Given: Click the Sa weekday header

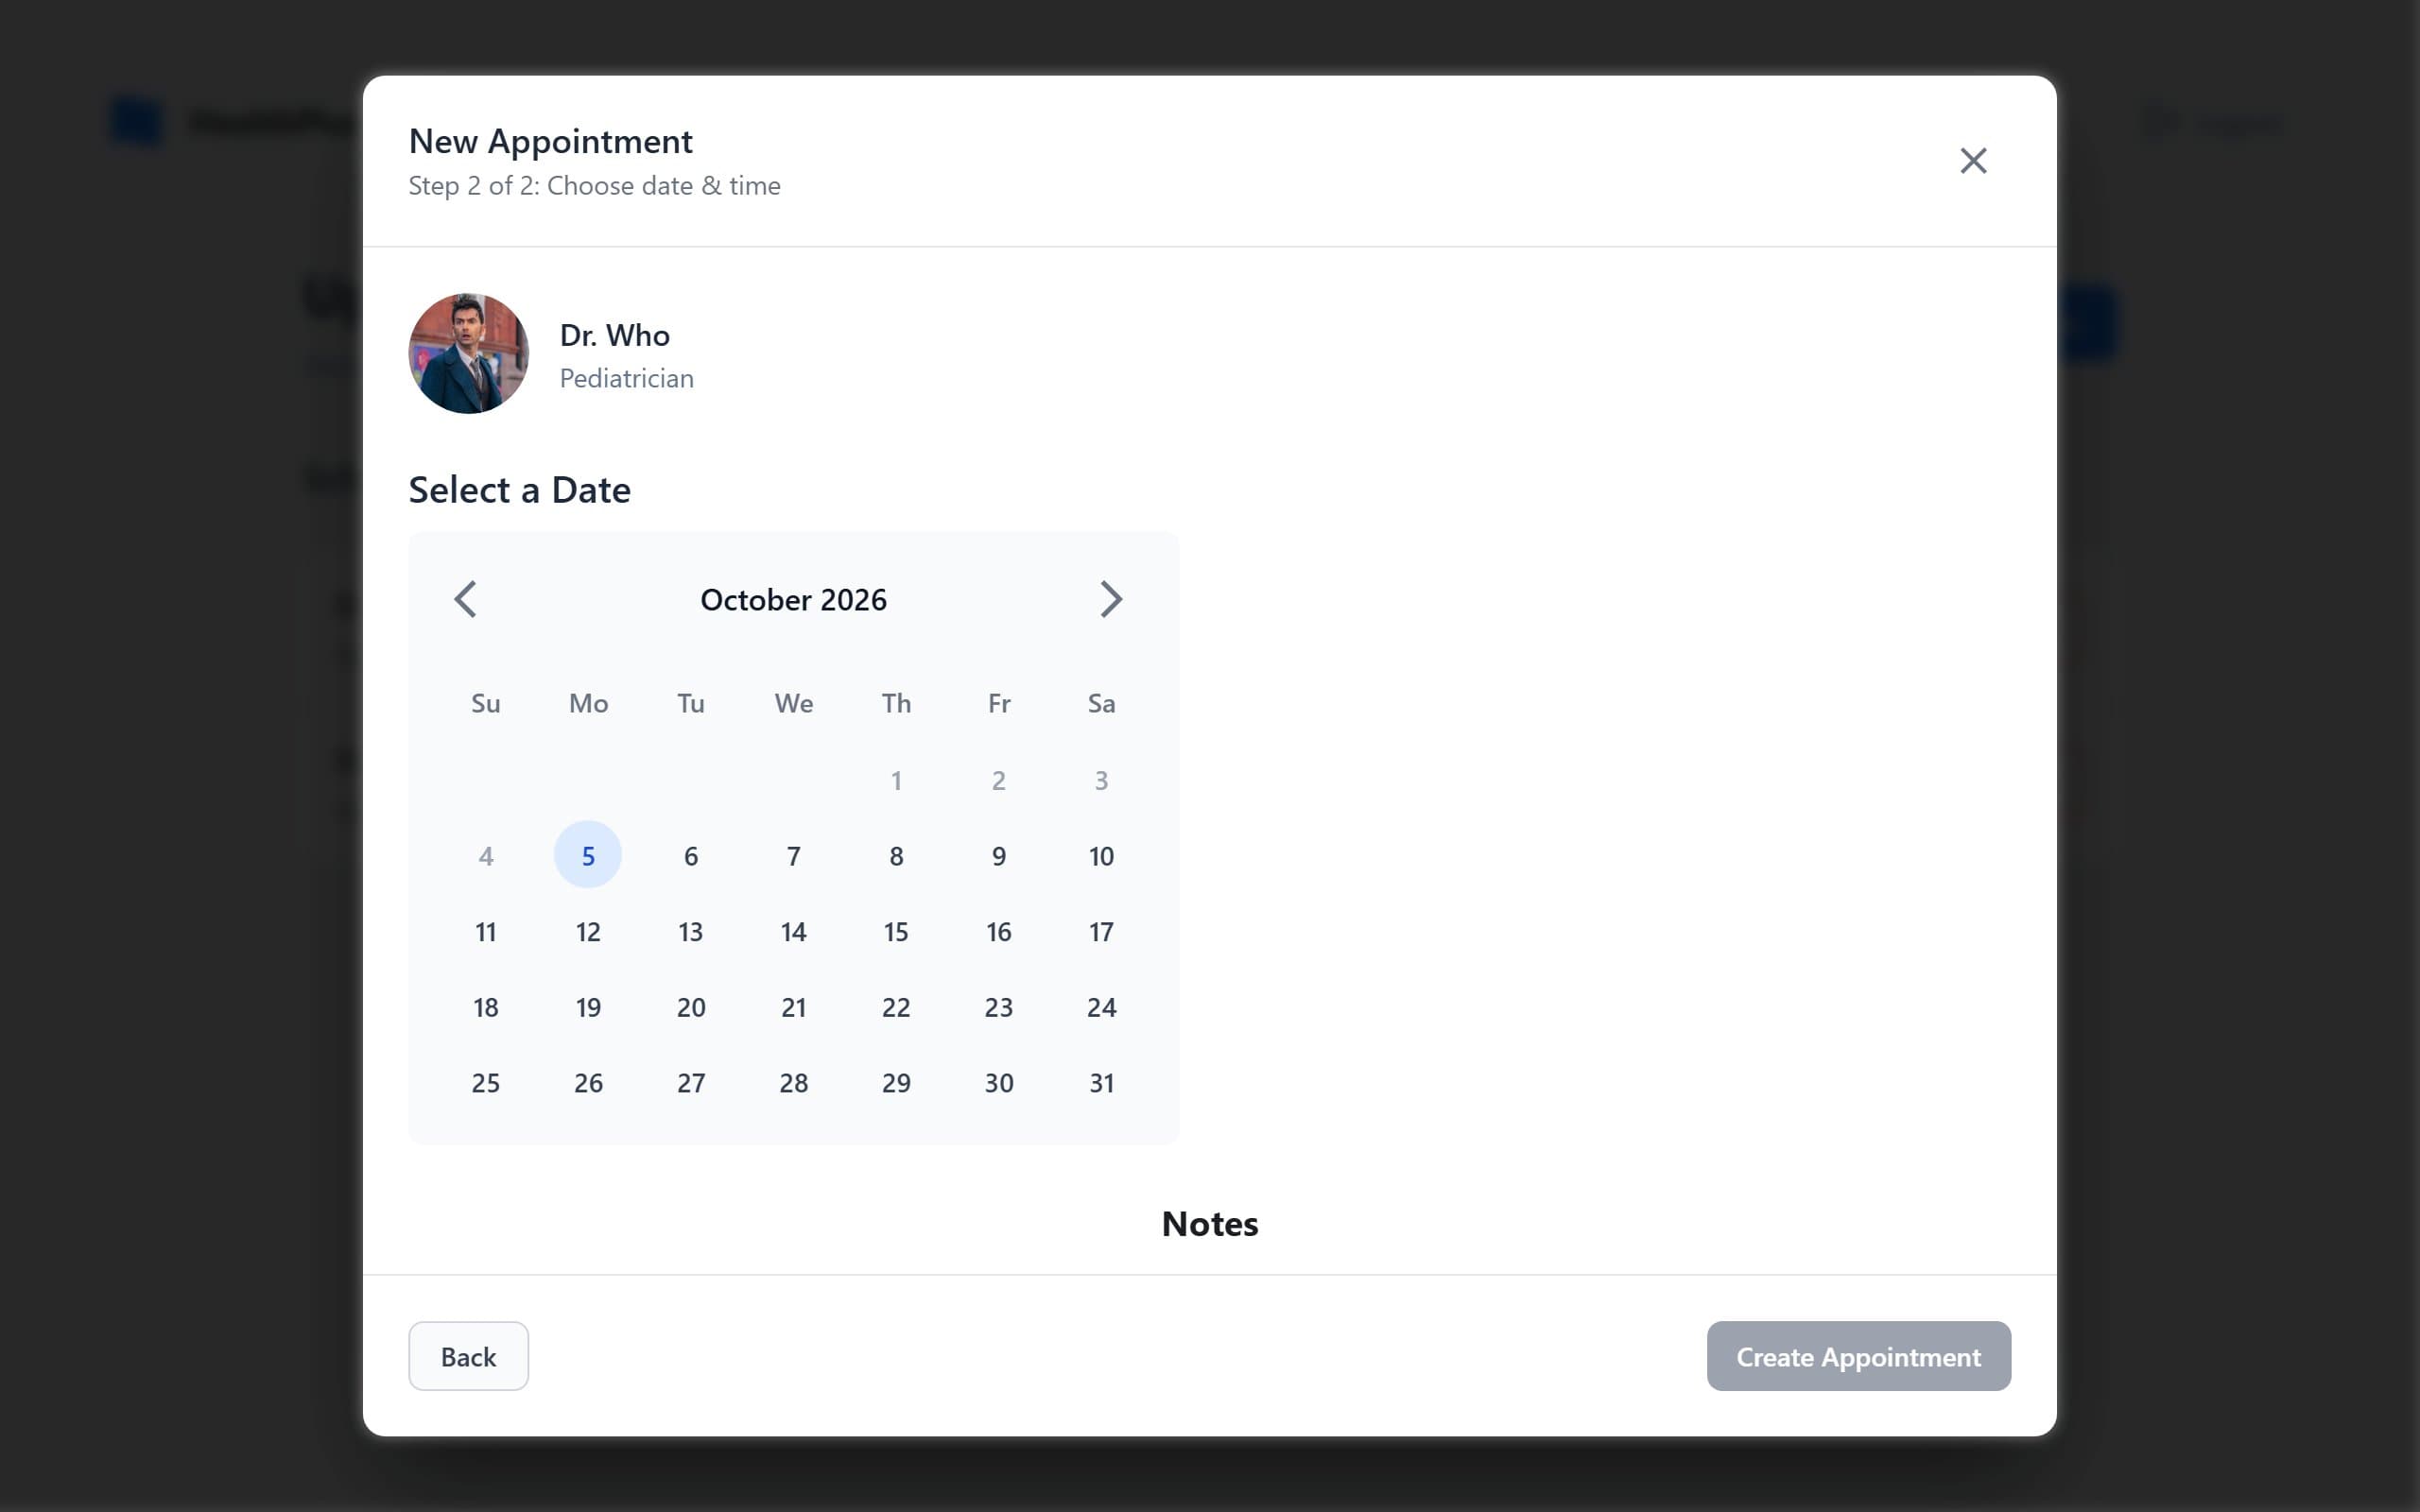Looking at the screenshot, I should coord(1101,703).
